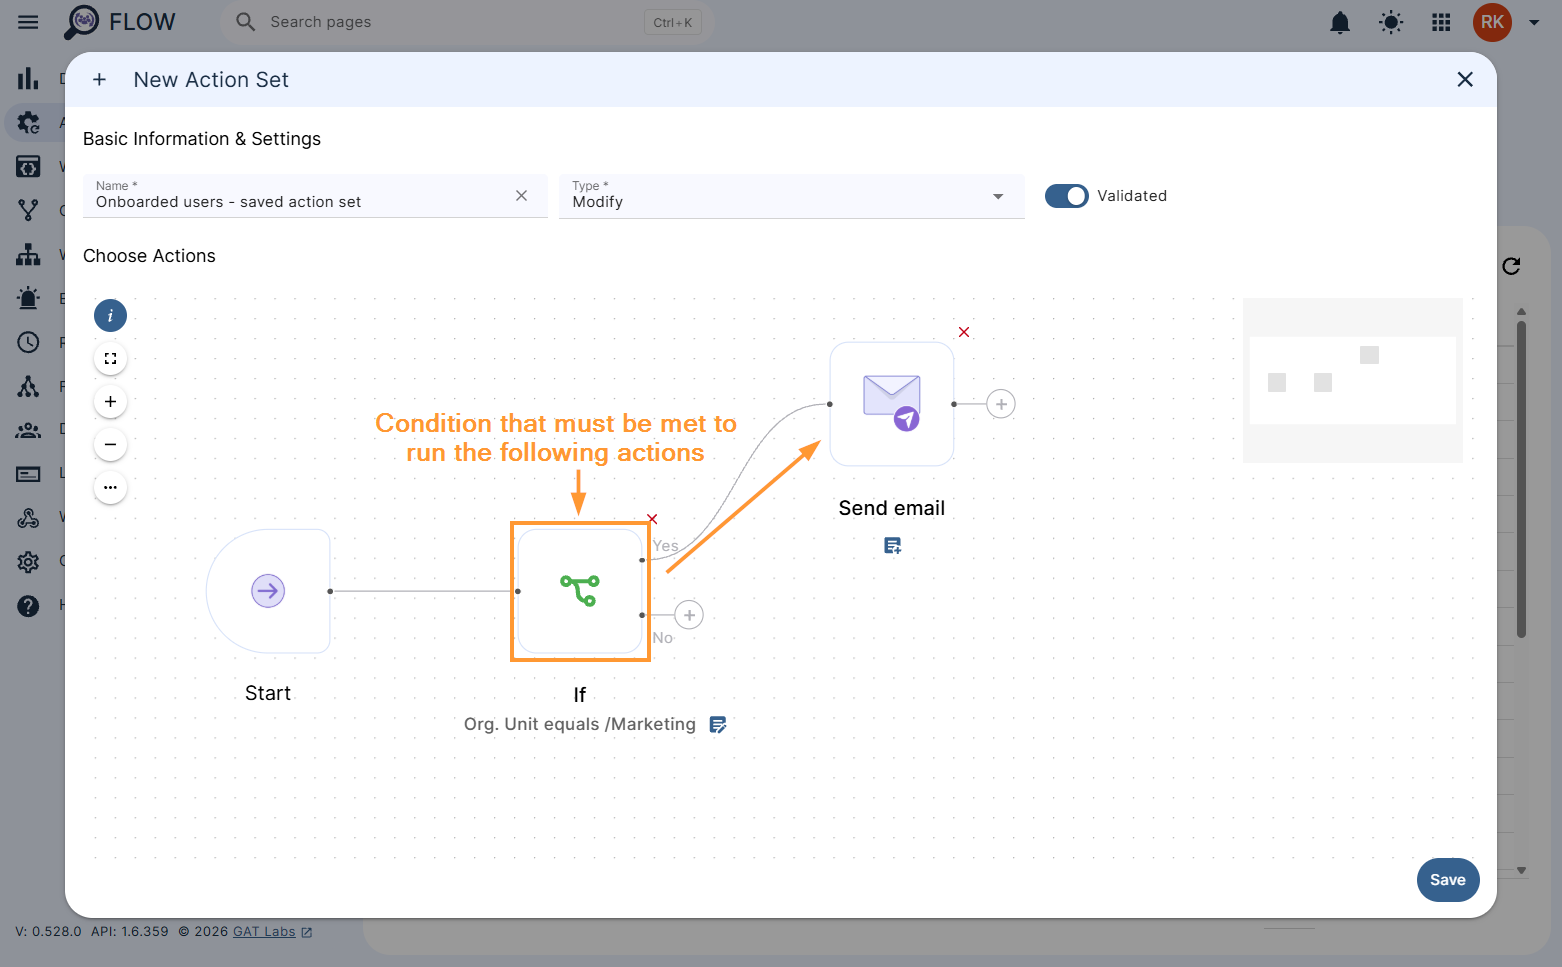Toggle the Validated switch
Viewport: 1562px width, 967px height.
pos(1066,196)
